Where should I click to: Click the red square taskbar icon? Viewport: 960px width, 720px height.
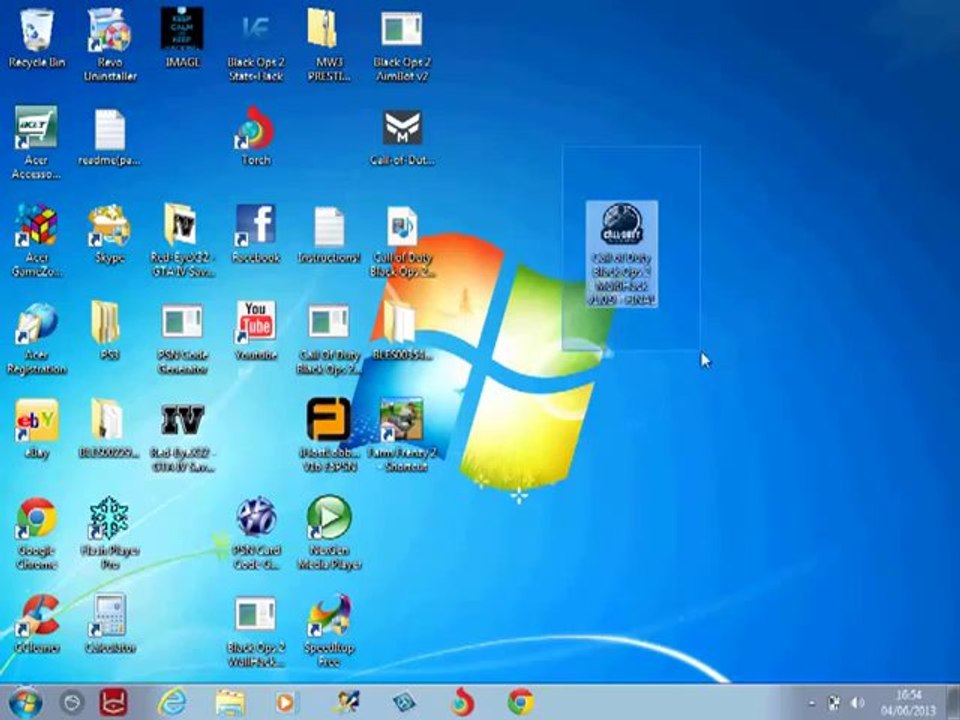point(113,702)
